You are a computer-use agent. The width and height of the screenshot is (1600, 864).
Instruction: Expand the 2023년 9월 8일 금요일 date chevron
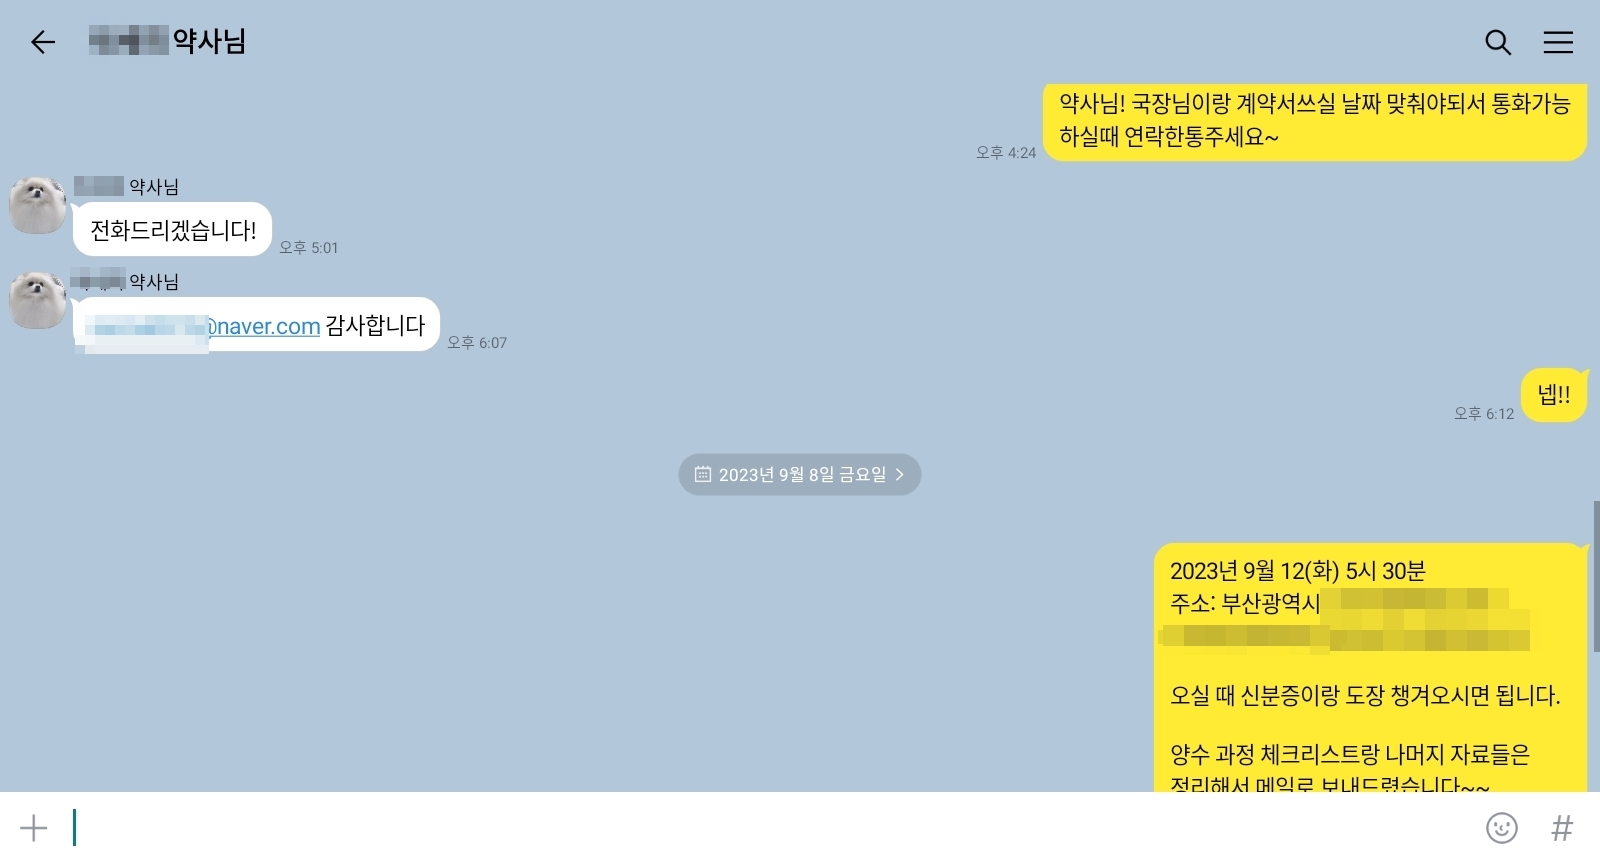pos(899,474)
